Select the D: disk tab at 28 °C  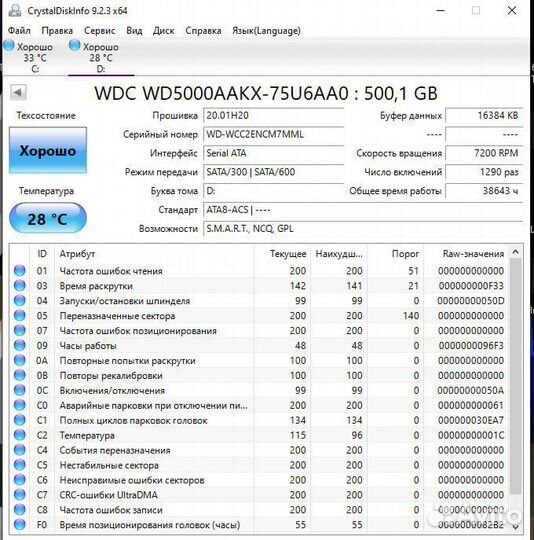[x=101, y=57]
